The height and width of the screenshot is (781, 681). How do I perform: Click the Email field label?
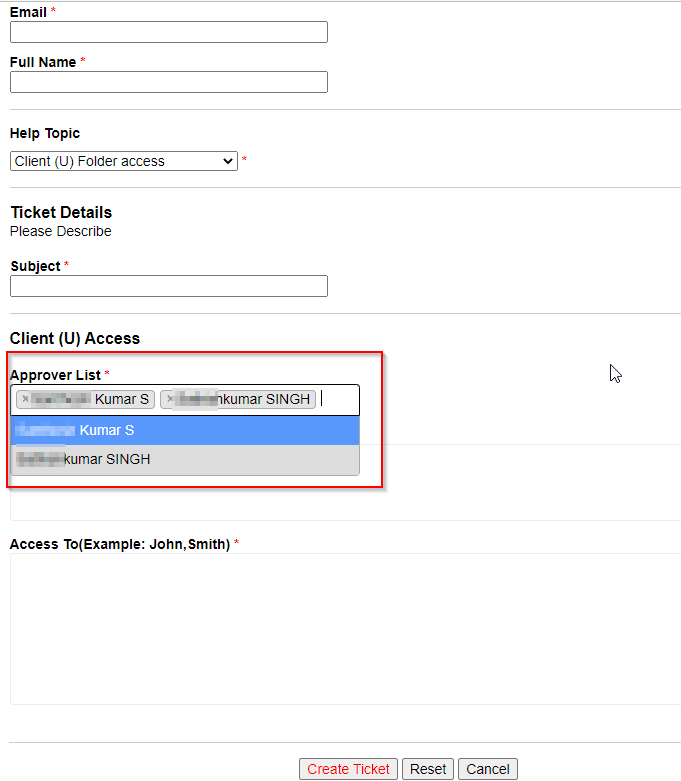28,12
